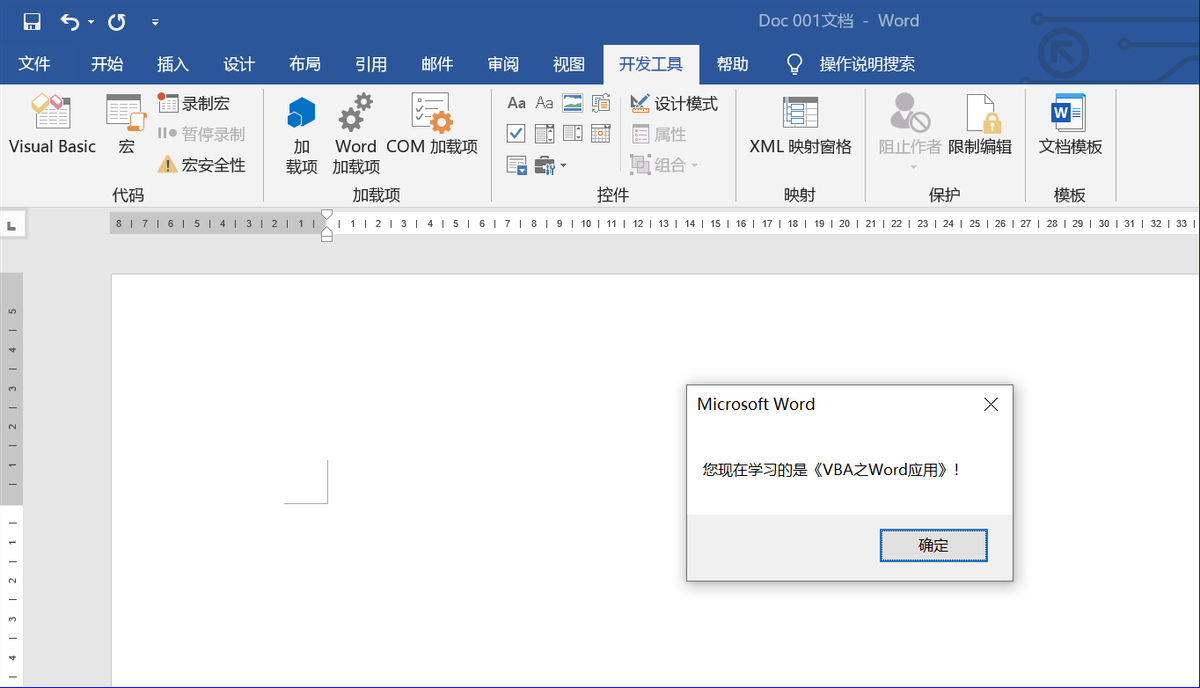Insert combo box content control

tap(545, 133)
